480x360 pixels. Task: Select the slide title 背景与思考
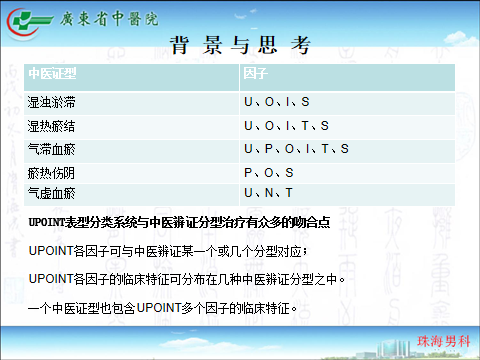[x=241, y=45]
